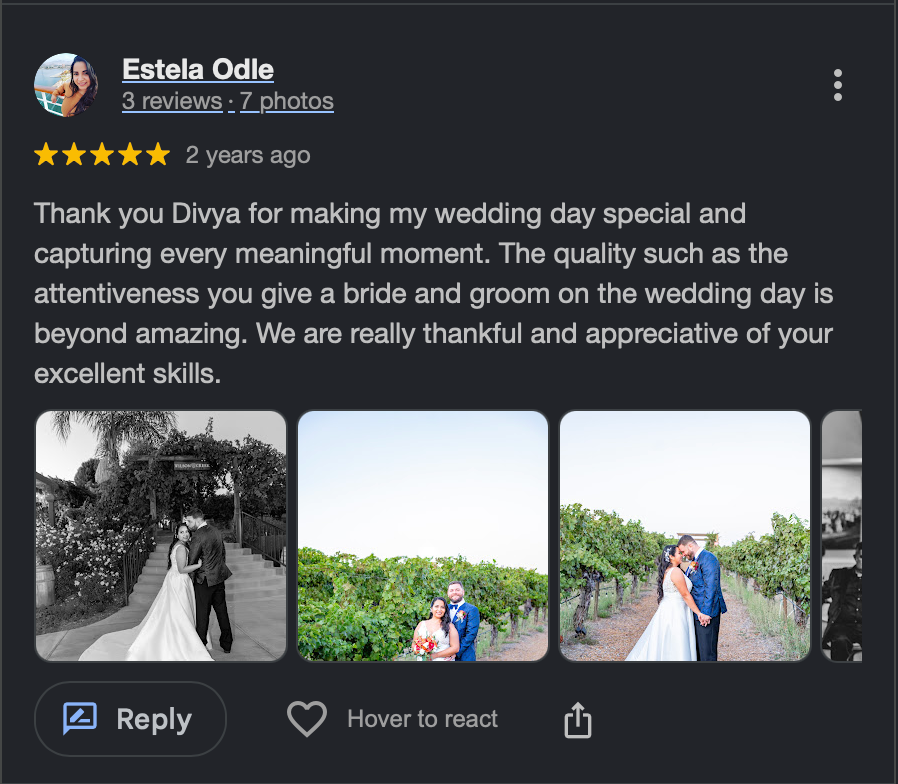
Task: Click the review line starting Thank you Divya
Action: (390, 214)
